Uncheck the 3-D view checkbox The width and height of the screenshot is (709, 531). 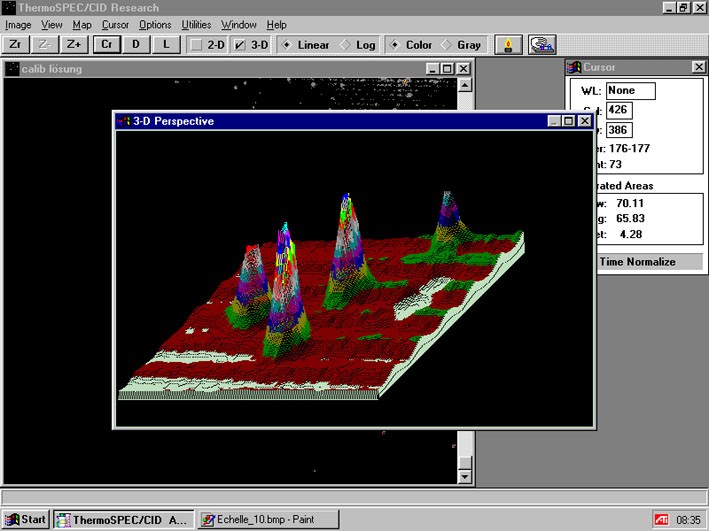pos(240,45)
